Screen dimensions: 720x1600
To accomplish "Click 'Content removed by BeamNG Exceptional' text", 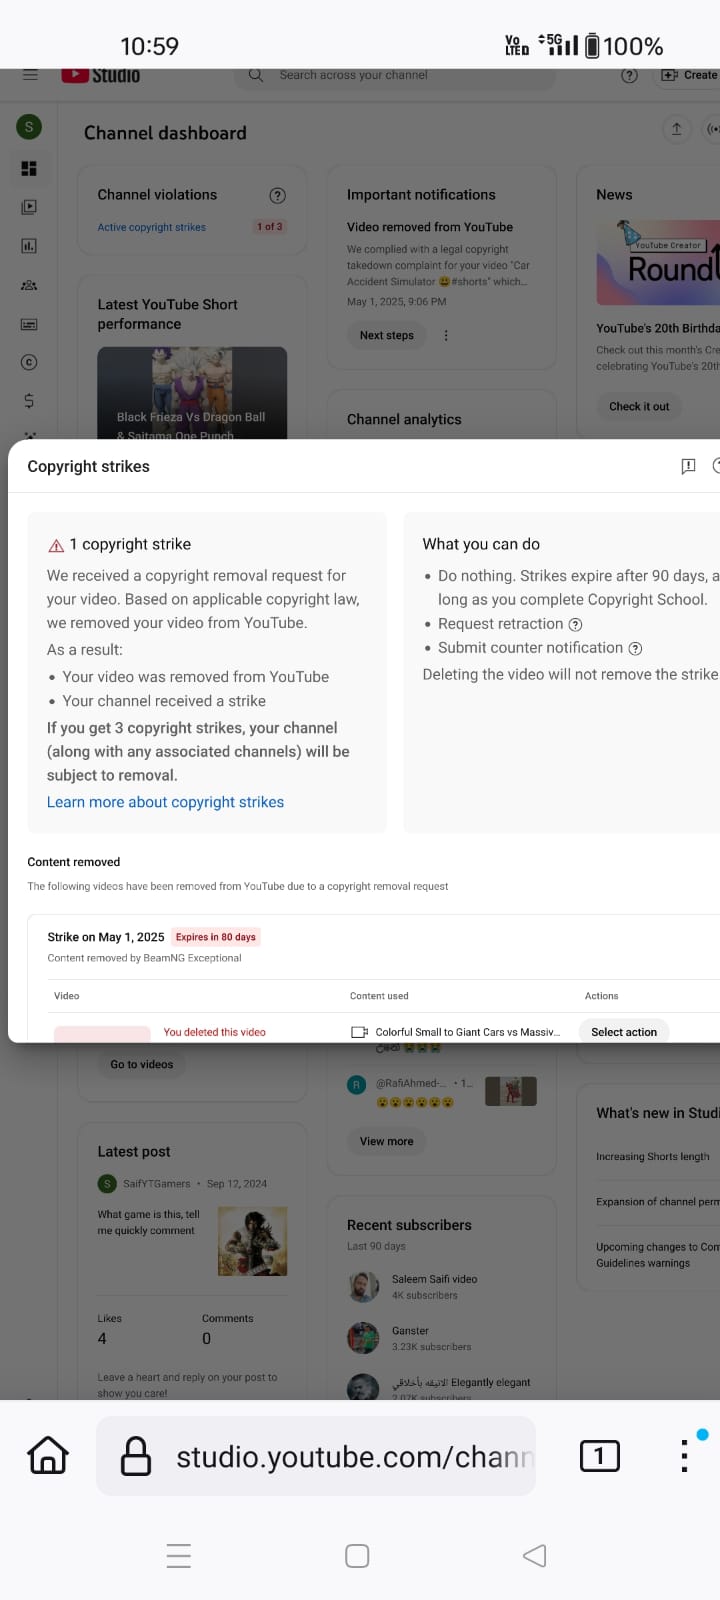I will click(x=144, y=958).
